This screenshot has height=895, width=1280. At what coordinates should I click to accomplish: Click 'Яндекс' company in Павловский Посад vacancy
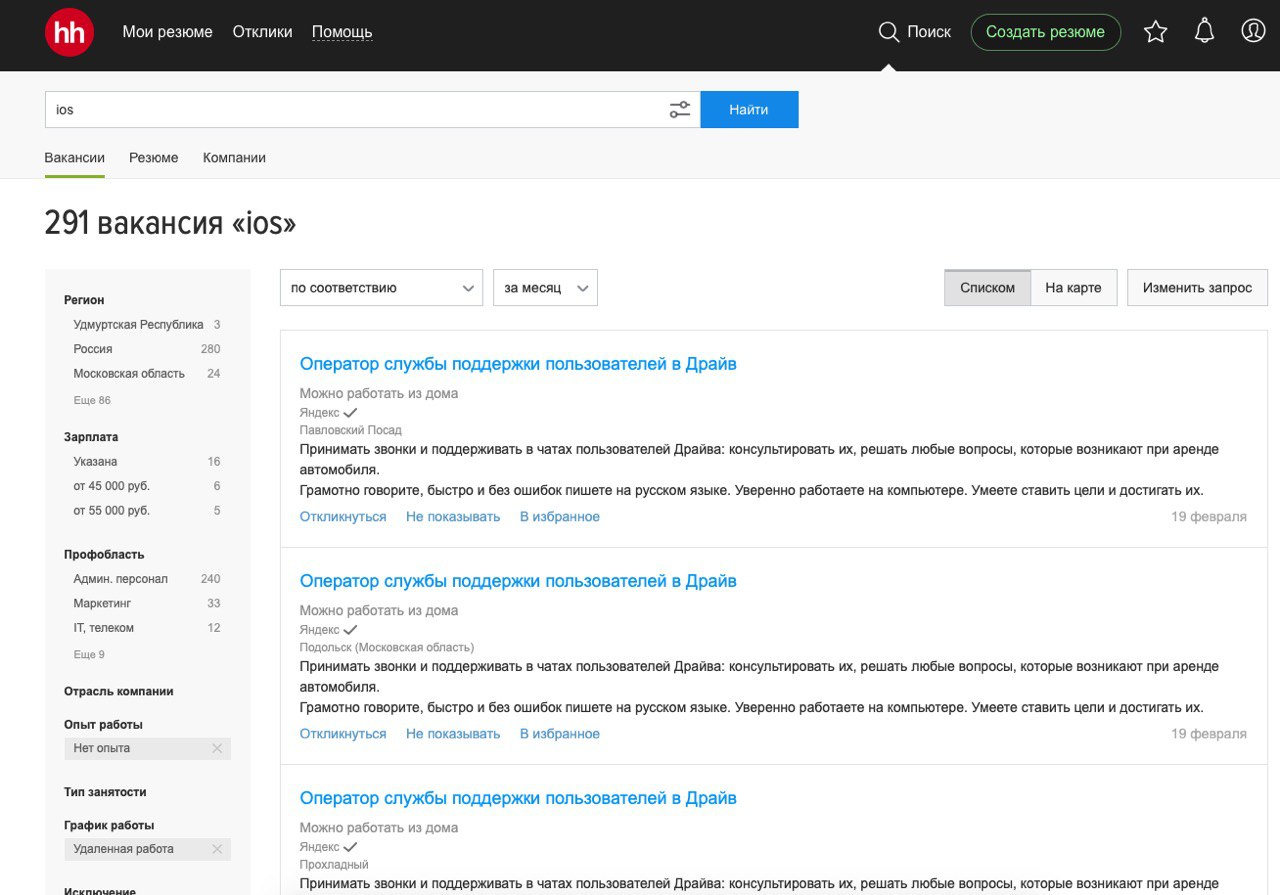pos(319,412)
